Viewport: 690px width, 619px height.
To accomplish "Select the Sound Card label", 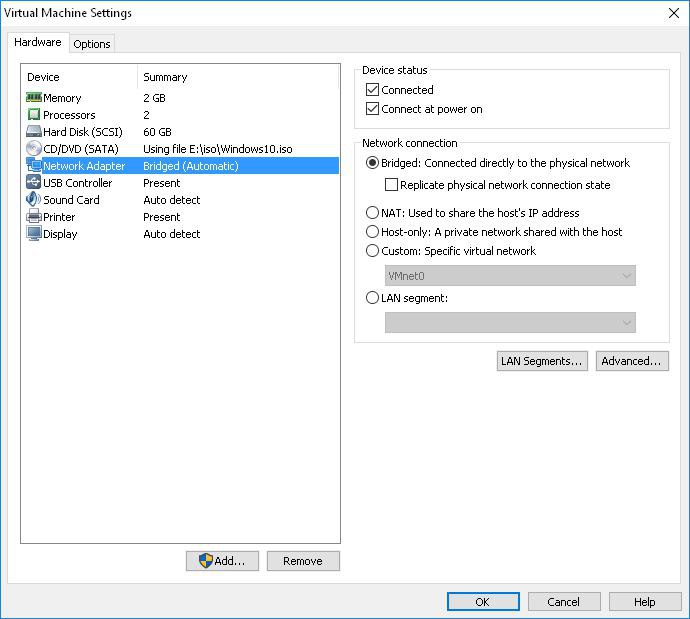I will coord(71,200).
